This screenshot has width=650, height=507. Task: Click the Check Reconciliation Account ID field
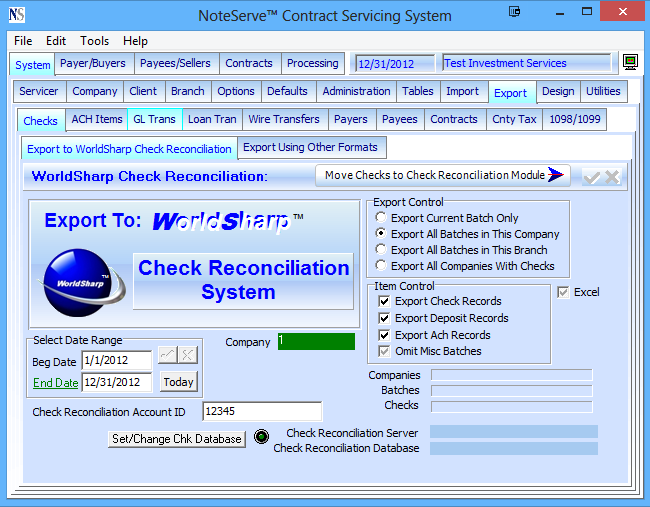tap(262, 411)
